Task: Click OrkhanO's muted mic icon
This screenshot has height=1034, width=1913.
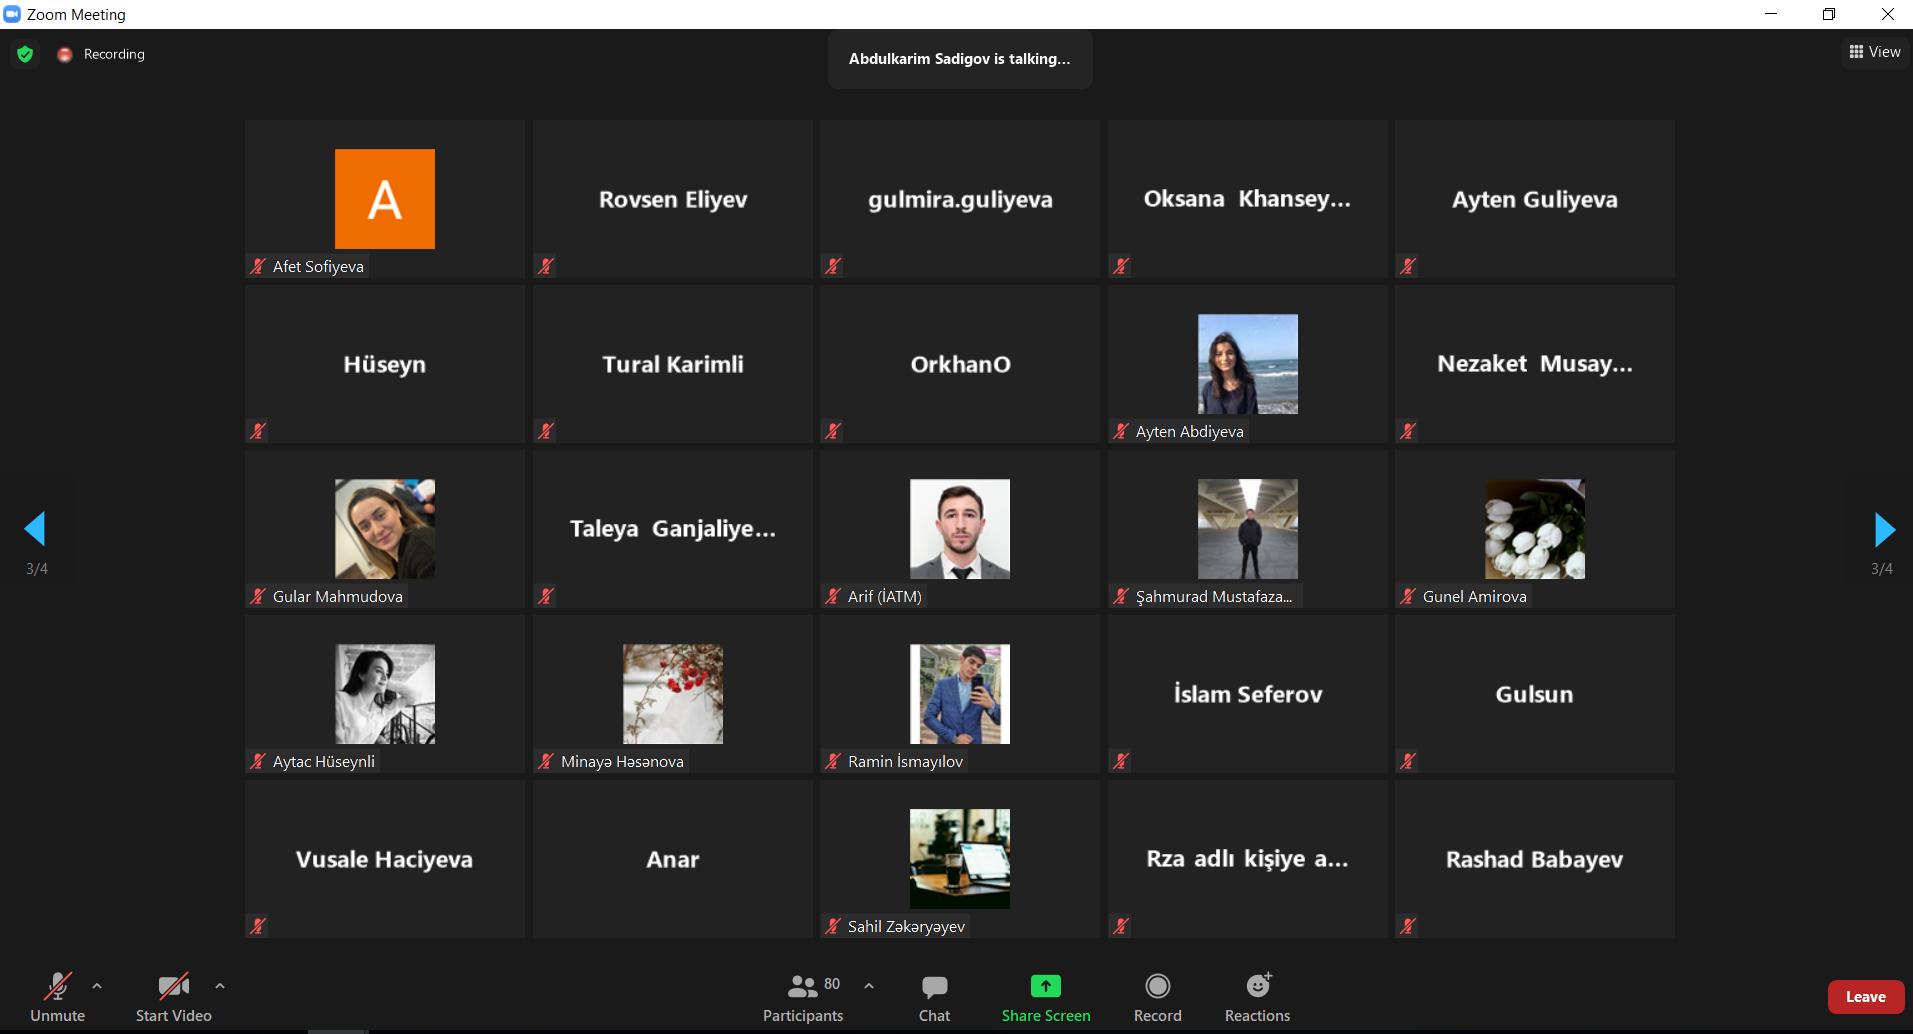Action: 833,431
